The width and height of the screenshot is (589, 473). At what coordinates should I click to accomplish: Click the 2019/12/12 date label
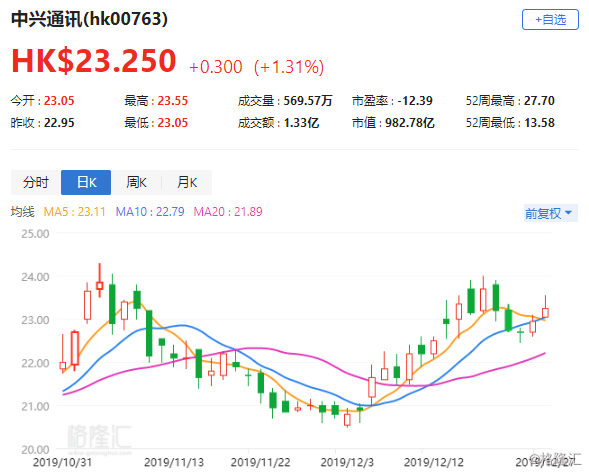(x=433, y=462)
